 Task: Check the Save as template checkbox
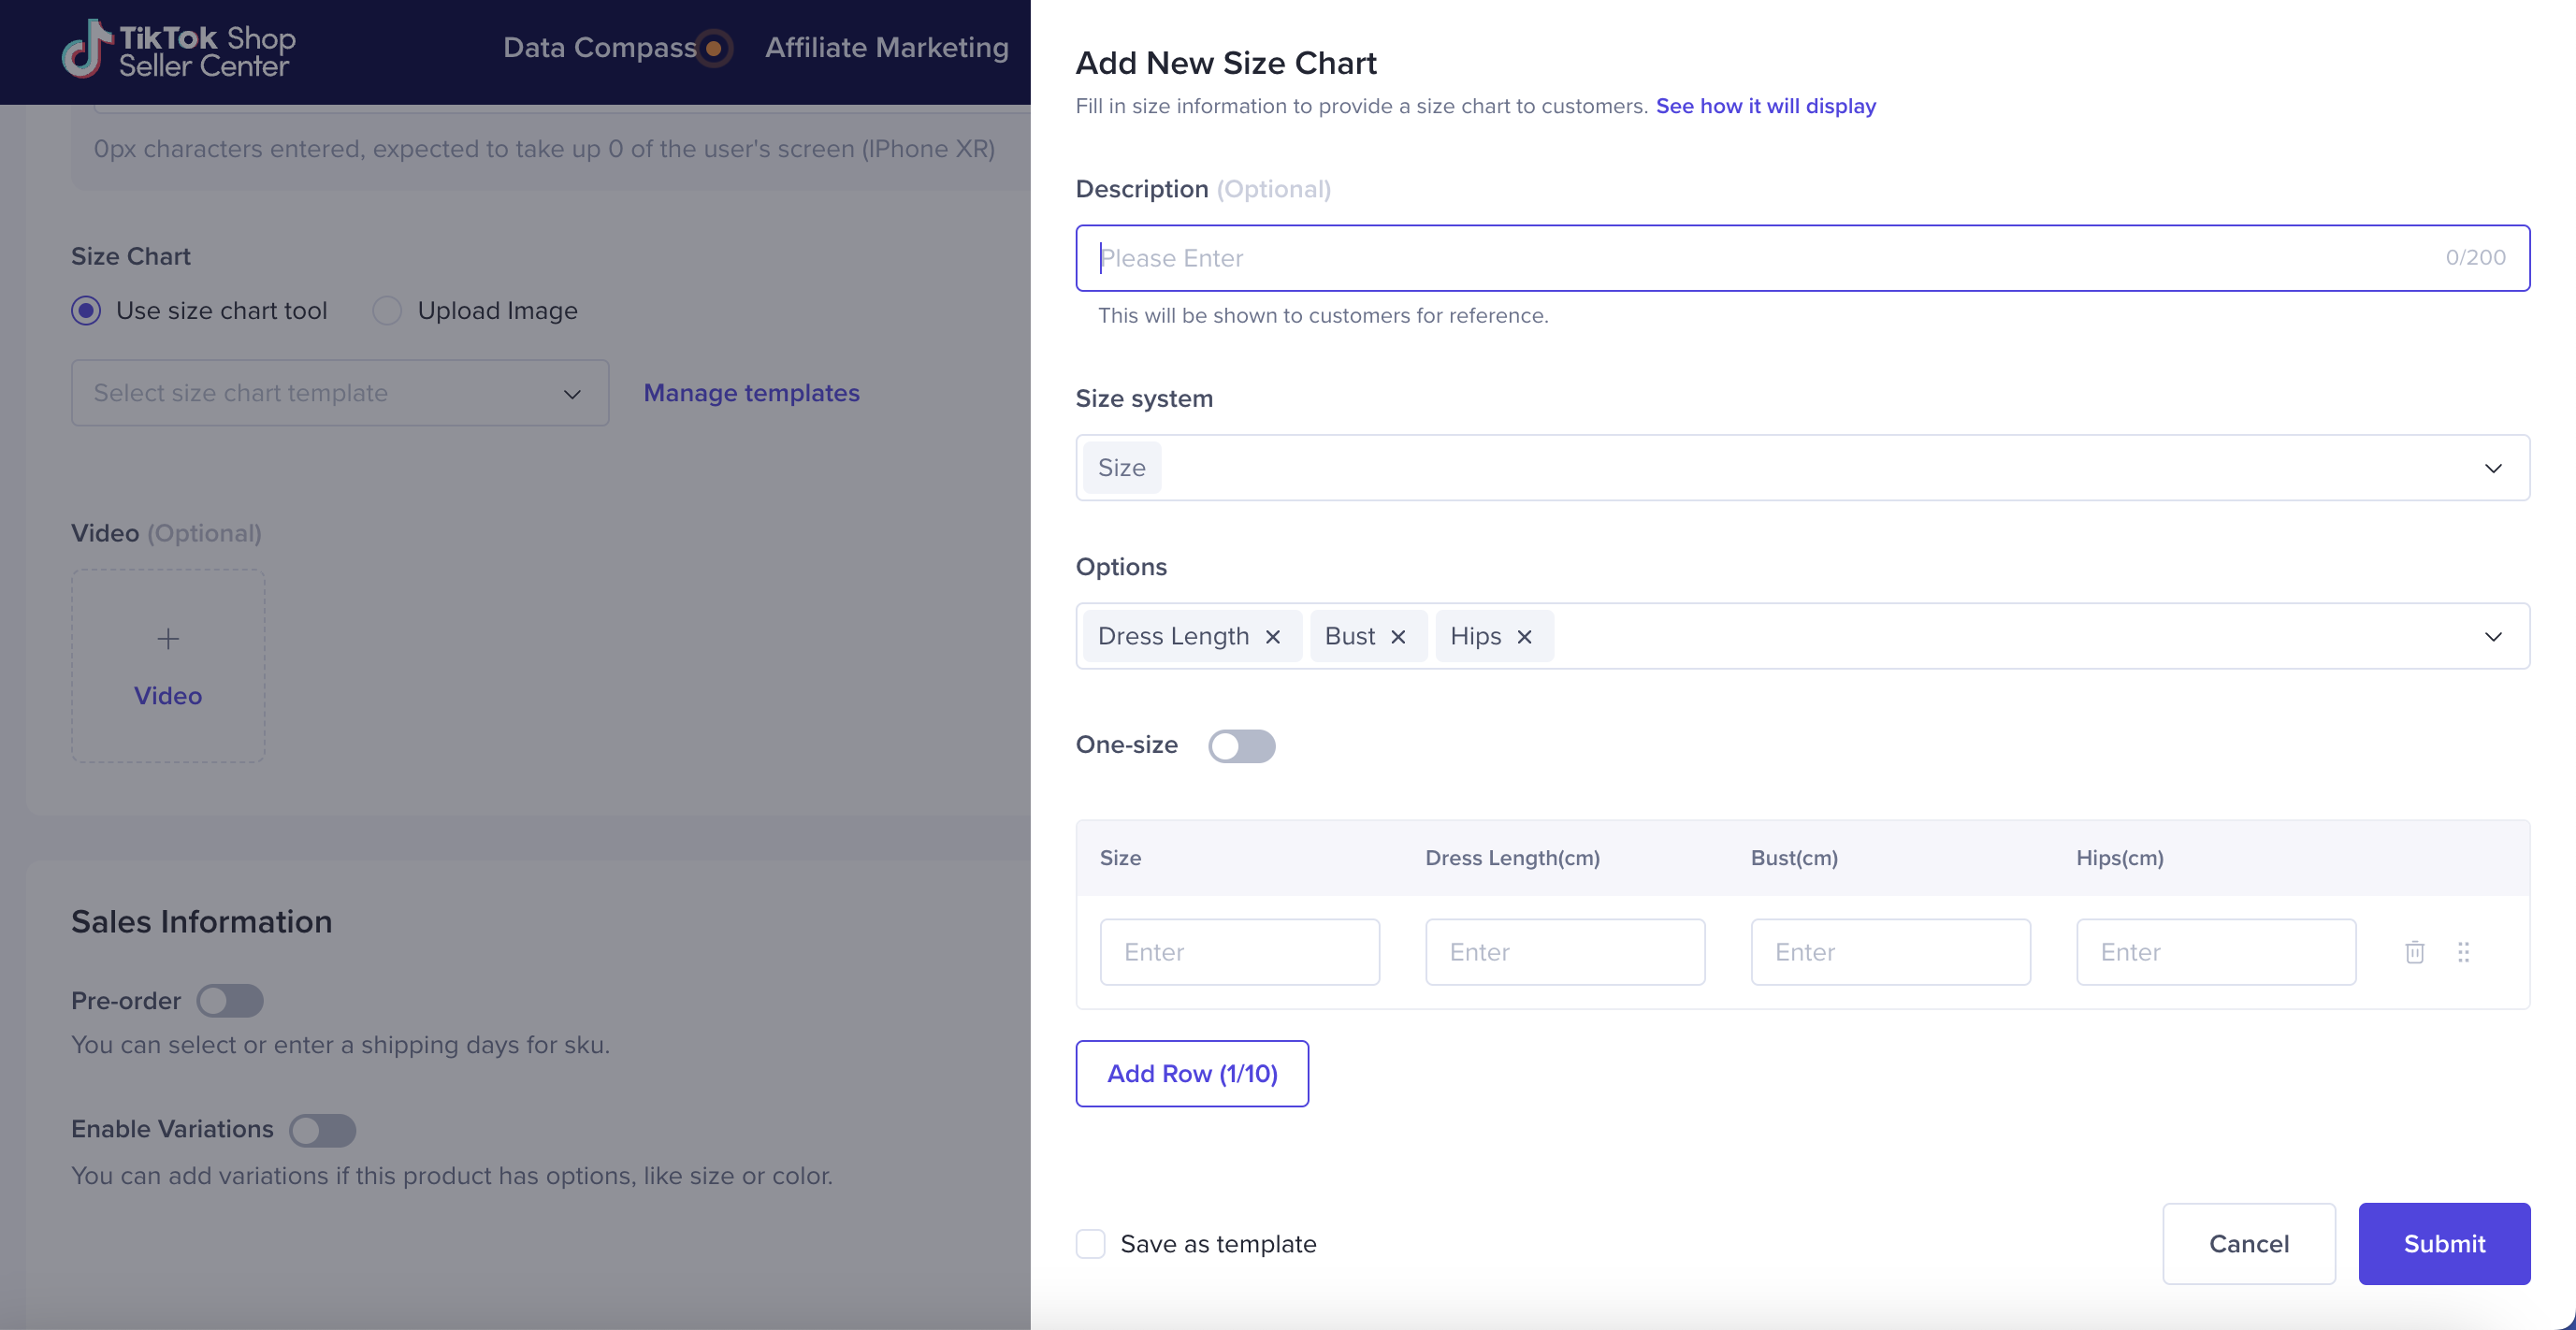pos(1090,1244)
